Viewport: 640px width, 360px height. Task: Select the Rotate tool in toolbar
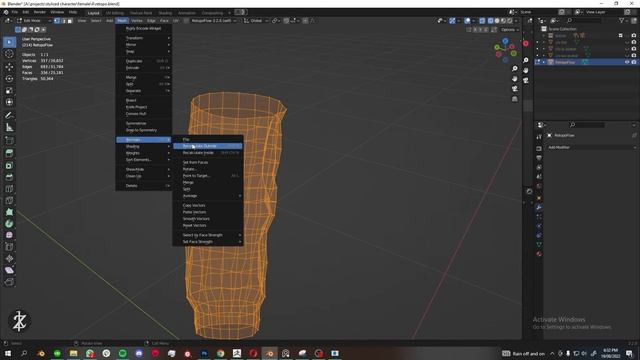9,78
